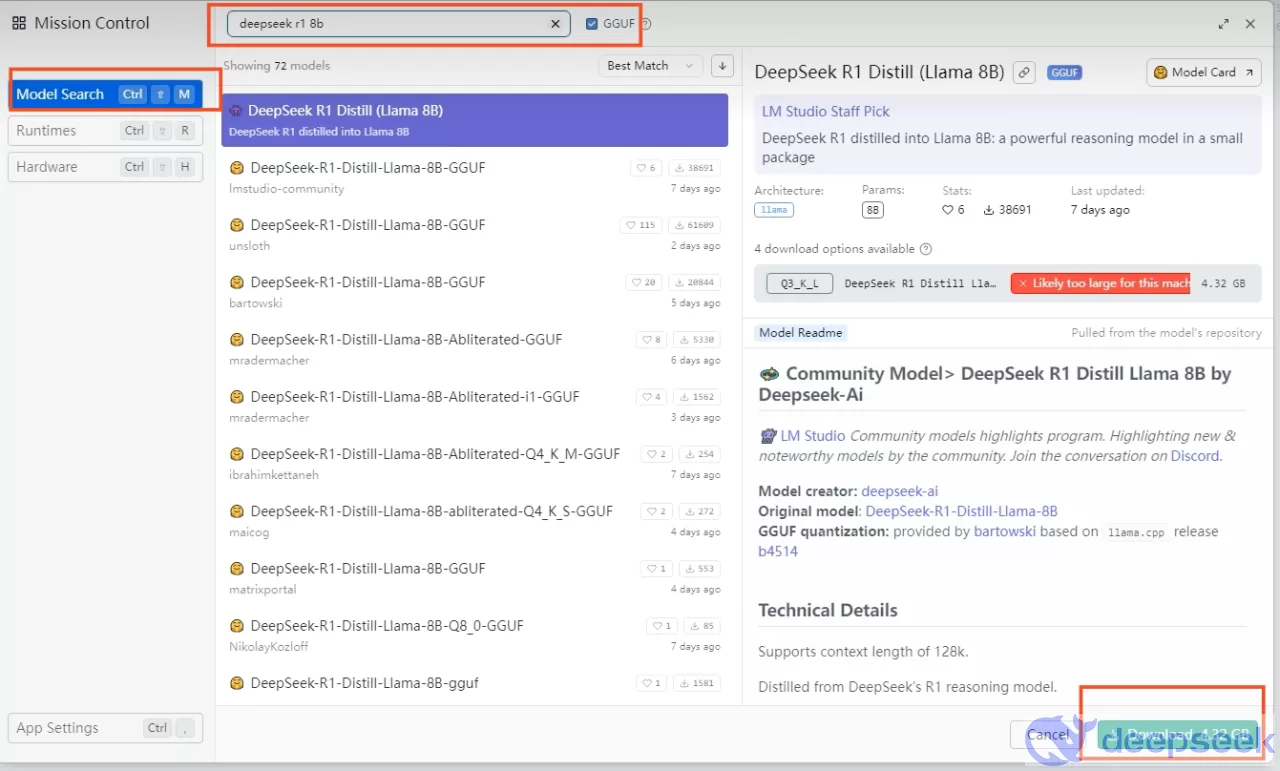
Task: Click the 553 downloads badge on matrixportal row
Action: [x=700, y=569]
